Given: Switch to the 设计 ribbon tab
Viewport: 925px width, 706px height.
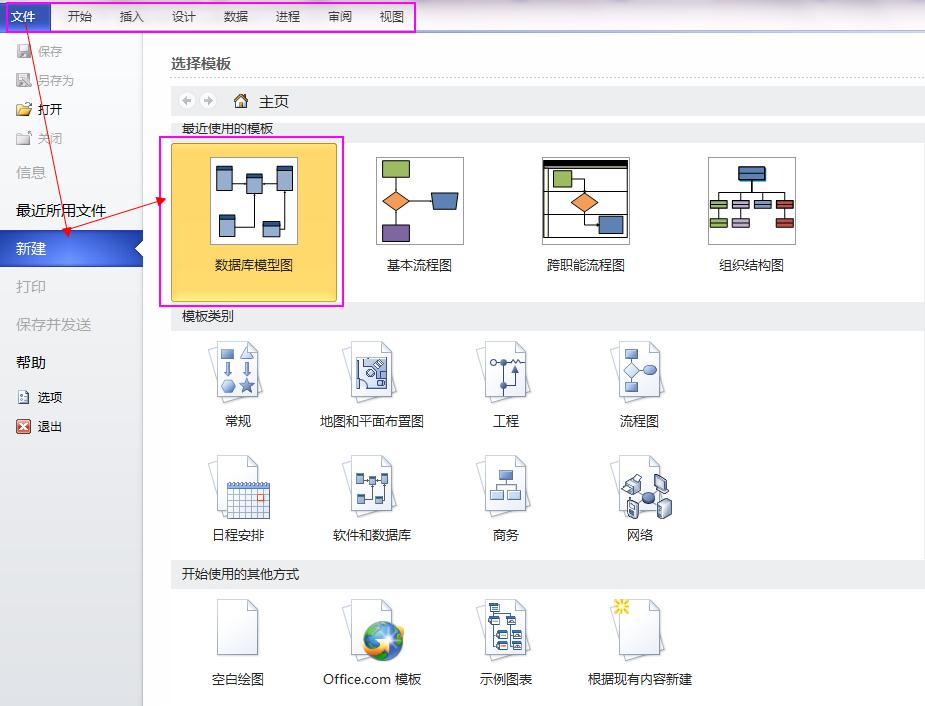Looking at the screenshot, I should (x=183, y=16).
